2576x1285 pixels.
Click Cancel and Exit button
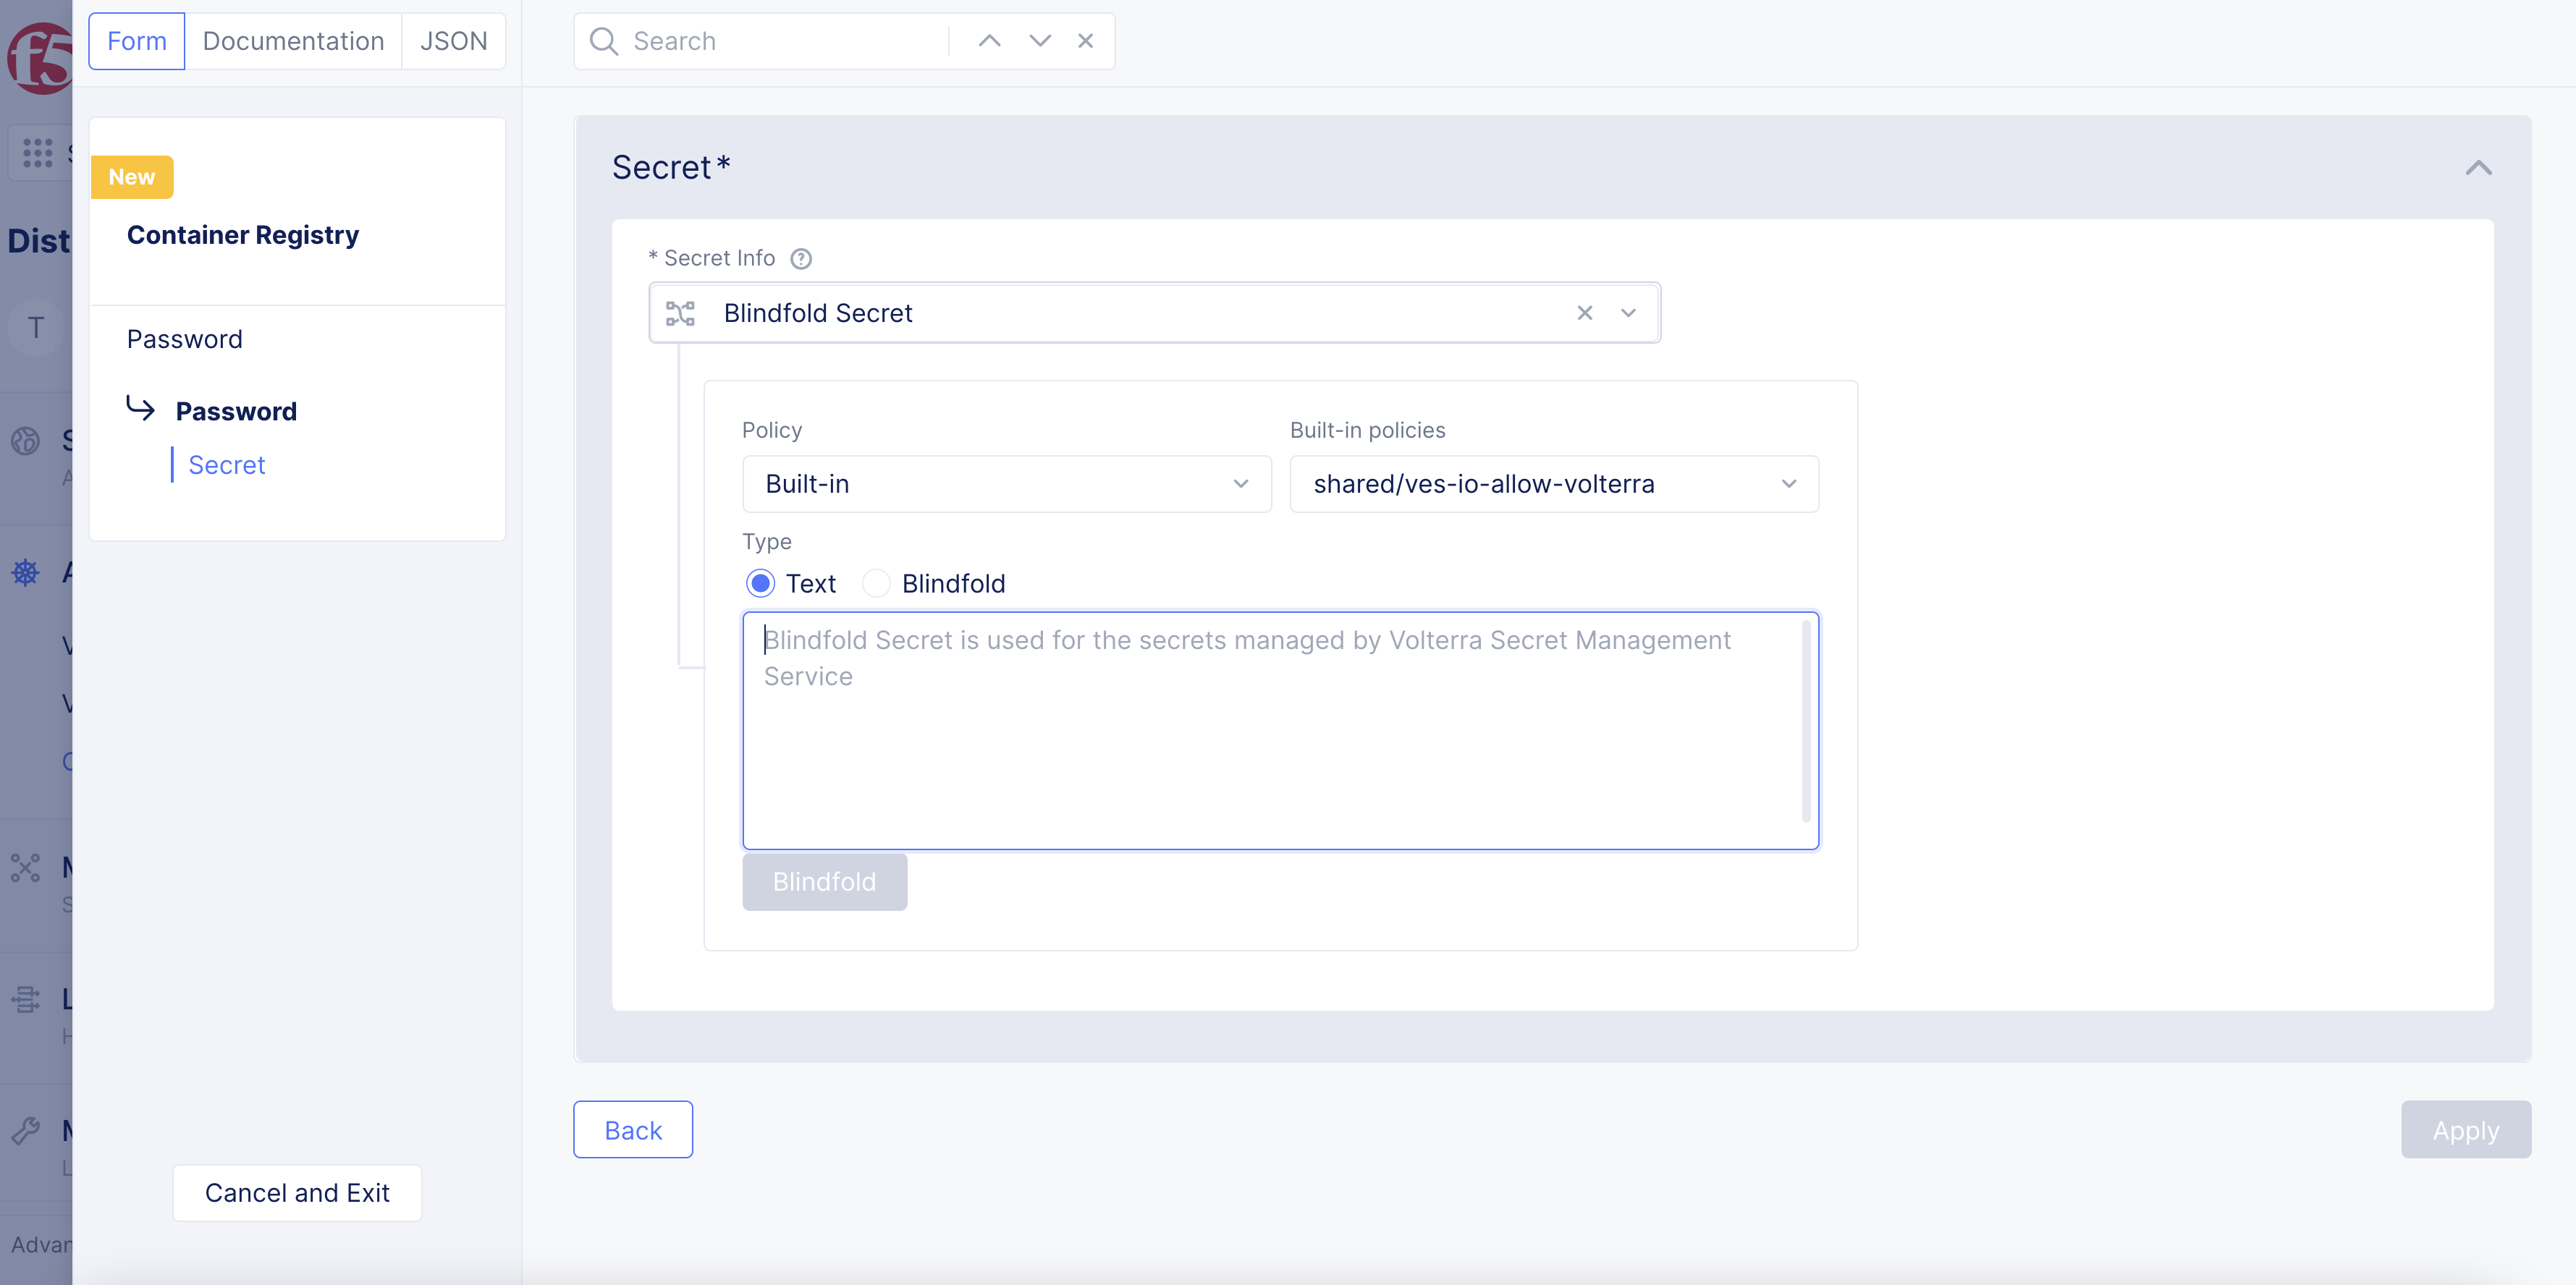tap(297, 1192)
